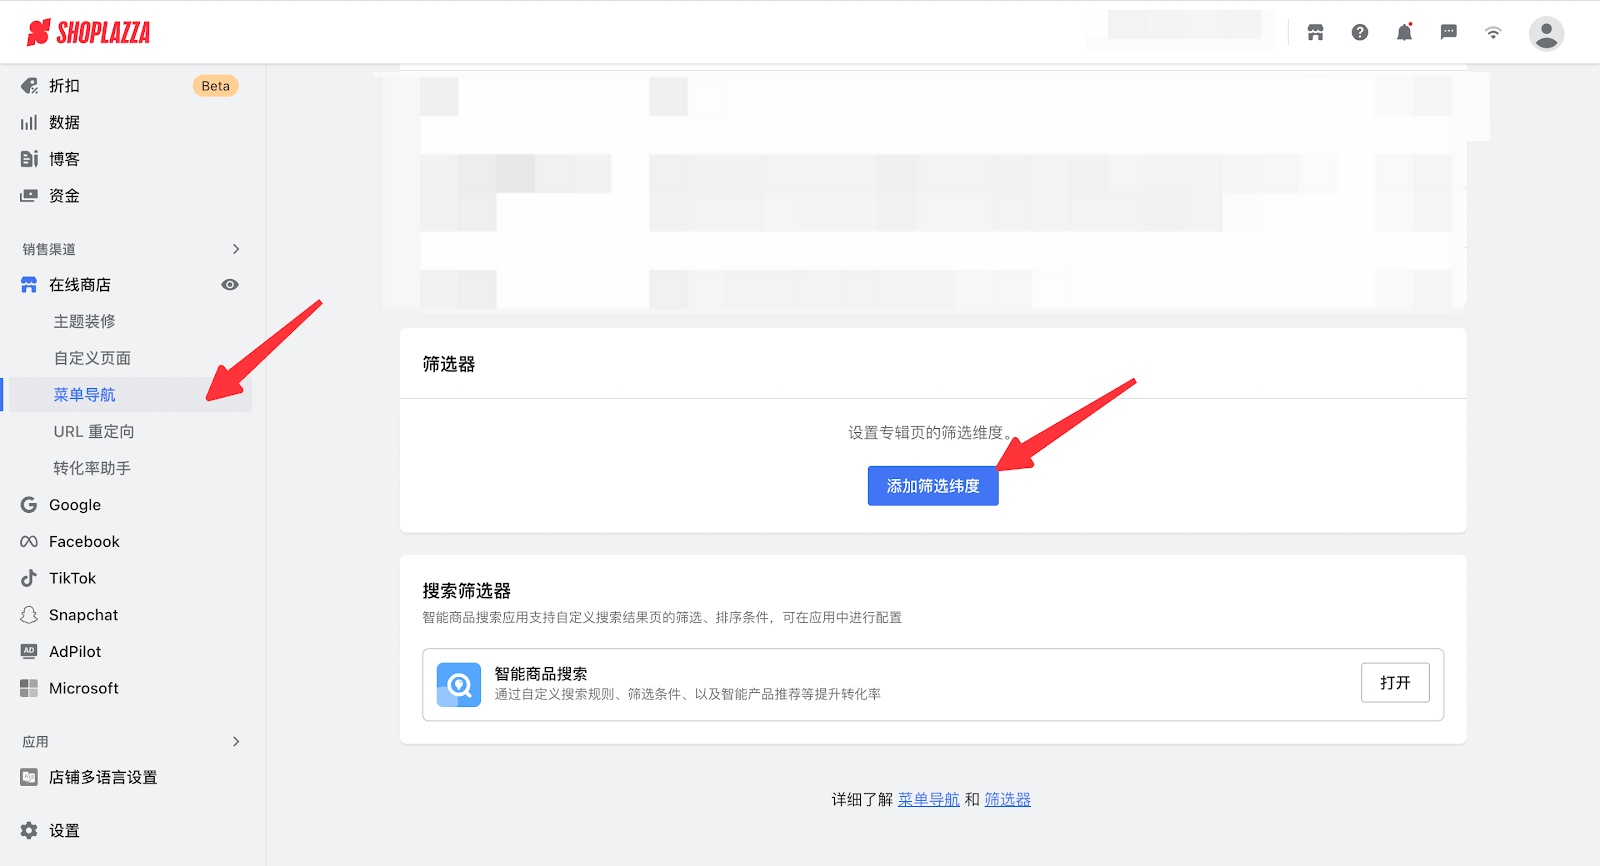This screenshot has width=1600, height=866.
Task: Open URL 重定向 menu item
Action: 94,431
